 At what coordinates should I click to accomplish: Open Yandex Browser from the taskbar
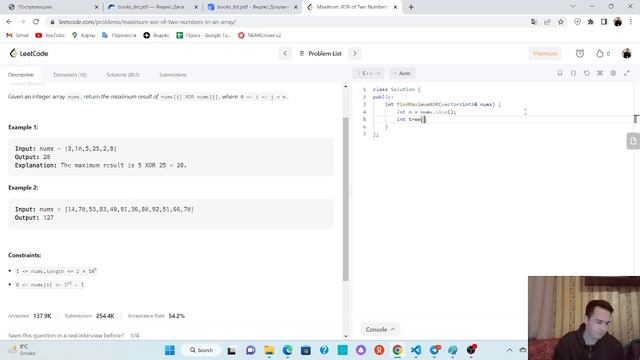click(379, 350)
